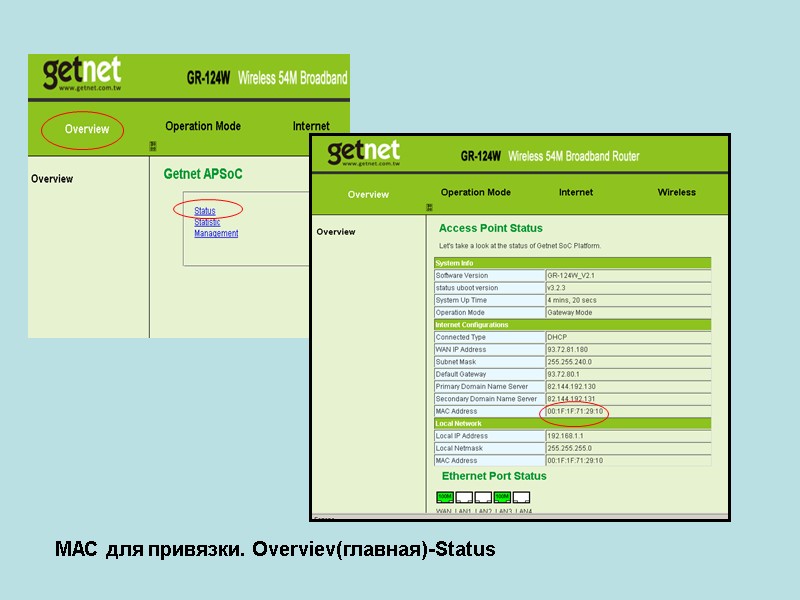Click sidebar collapse icon in back window
The image size is (800, 600).
coord(153,146)
